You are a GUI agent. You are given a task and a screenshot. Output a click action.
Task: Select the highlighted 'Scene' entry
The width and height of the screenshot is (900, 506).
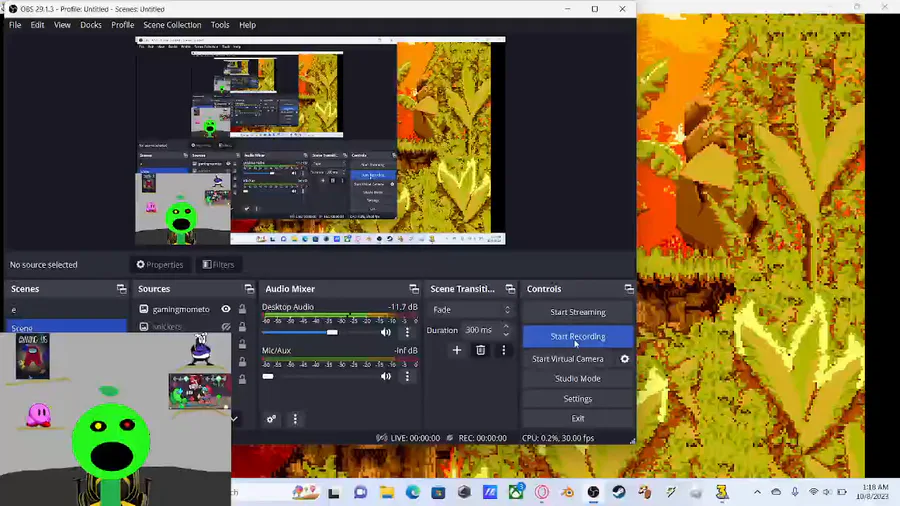[x=66, y=326]
